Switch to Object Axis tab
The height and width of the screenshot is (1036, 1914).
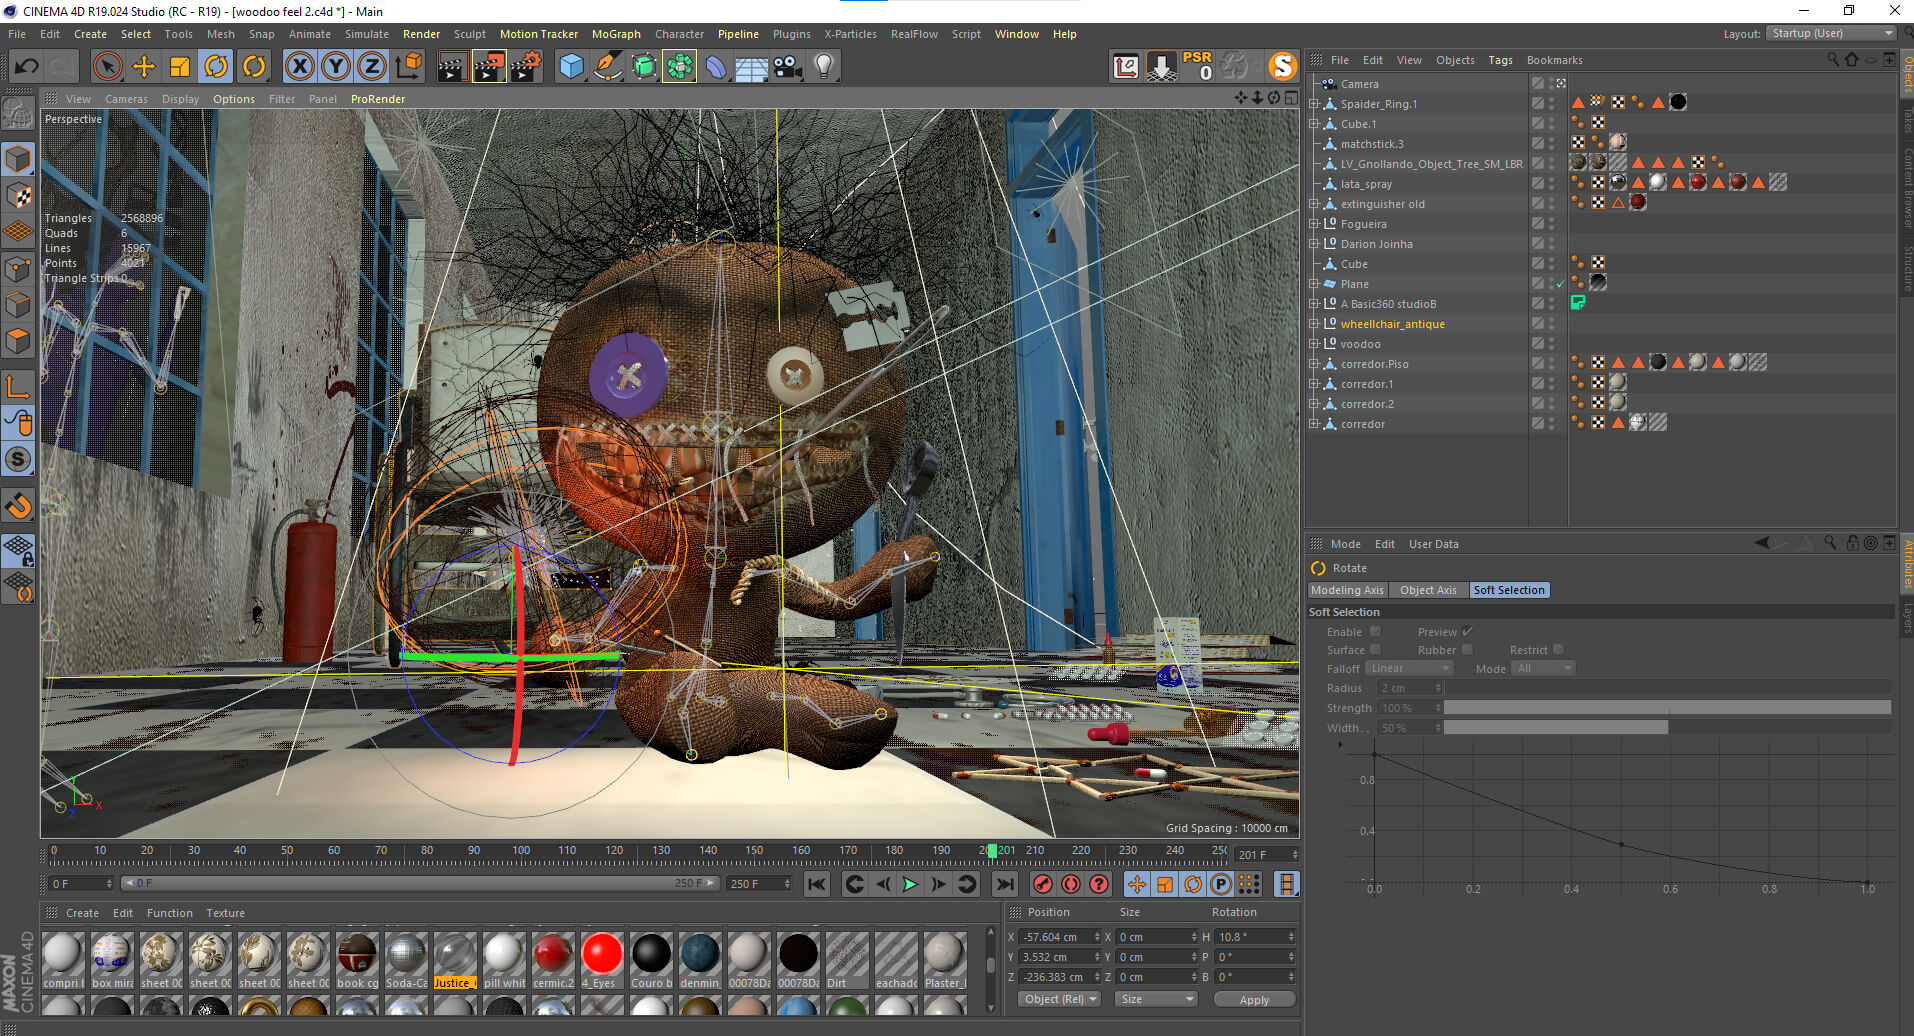click(1428, 590)
